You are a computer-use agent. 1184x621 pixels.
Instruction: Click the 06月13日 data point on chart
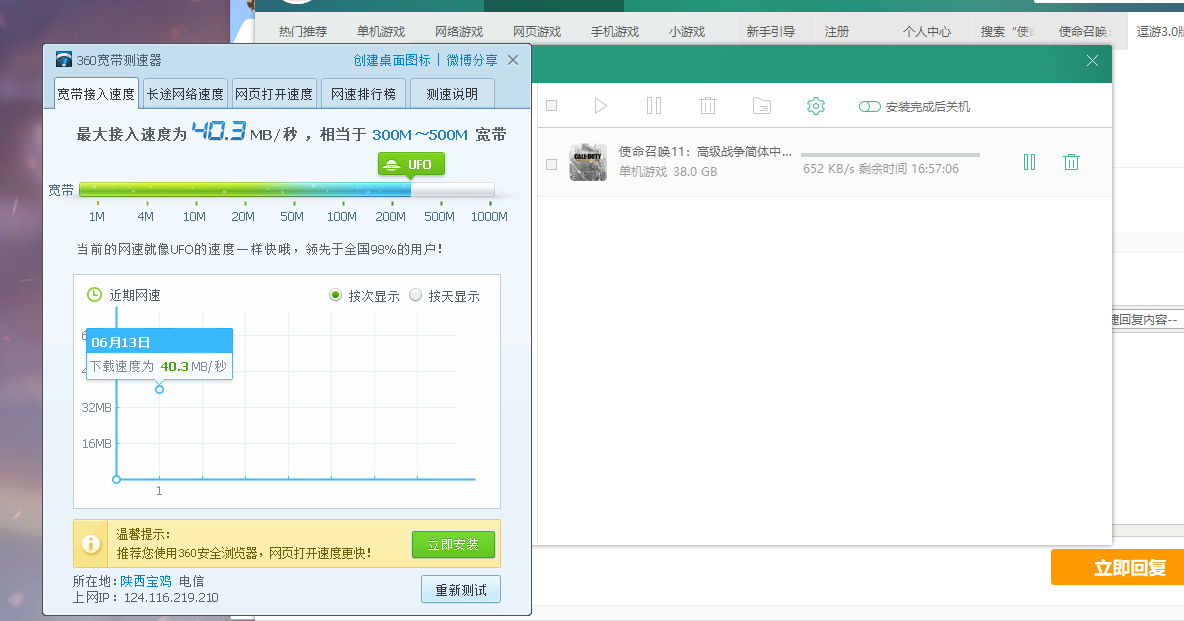tap(159, 389)
